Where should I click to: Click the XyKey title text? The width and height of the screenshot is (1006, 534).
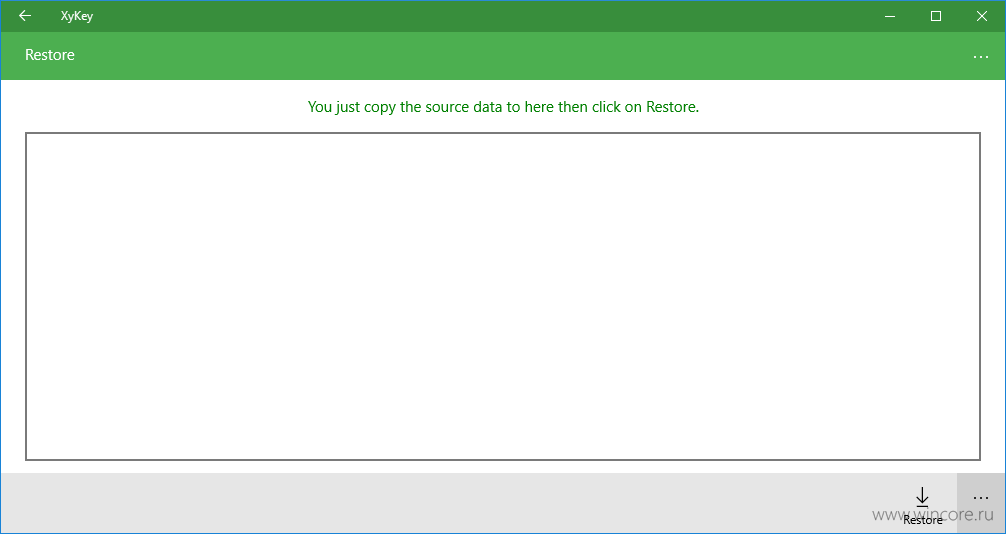point(76,17)
